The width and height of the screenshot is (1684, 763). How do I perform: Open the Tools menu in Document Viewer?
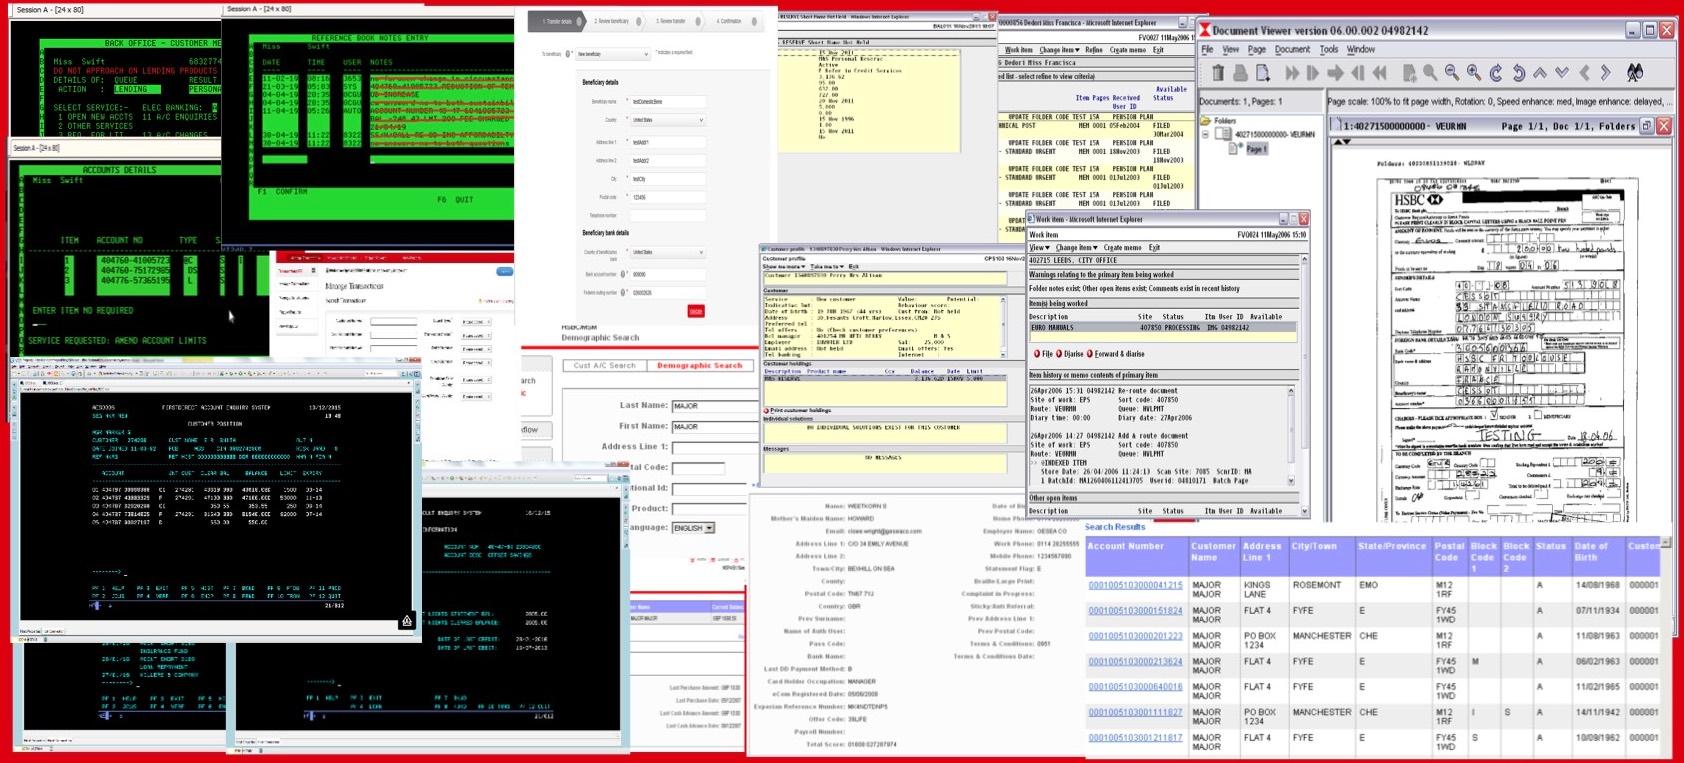(1328, 49)
